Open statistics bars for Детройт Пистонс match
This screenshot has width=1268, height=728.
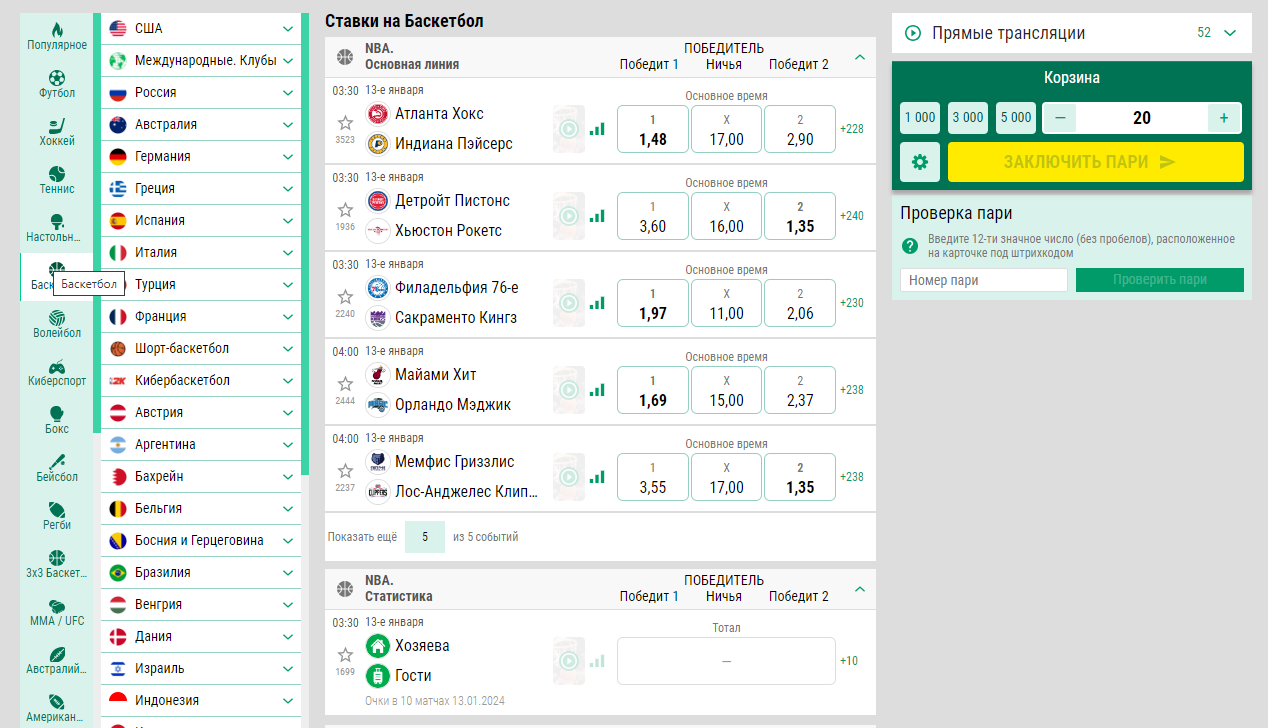tap(597, 216)
